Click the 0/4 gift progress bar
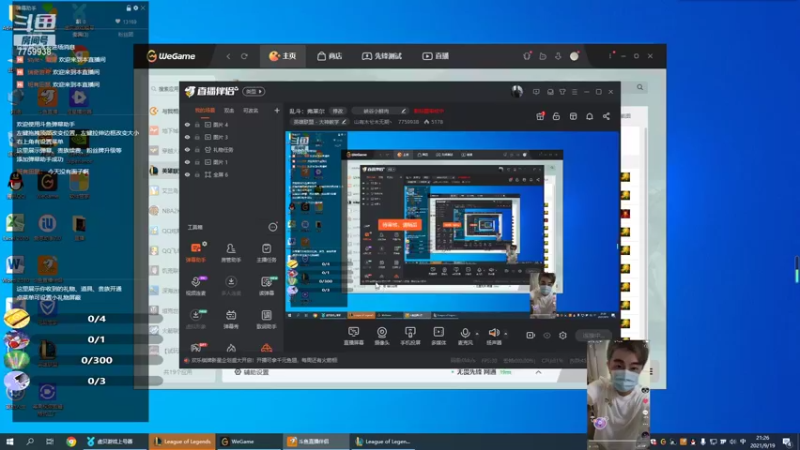Image resolution: width=800 pixels, height=450 pixels. point(97,319)
